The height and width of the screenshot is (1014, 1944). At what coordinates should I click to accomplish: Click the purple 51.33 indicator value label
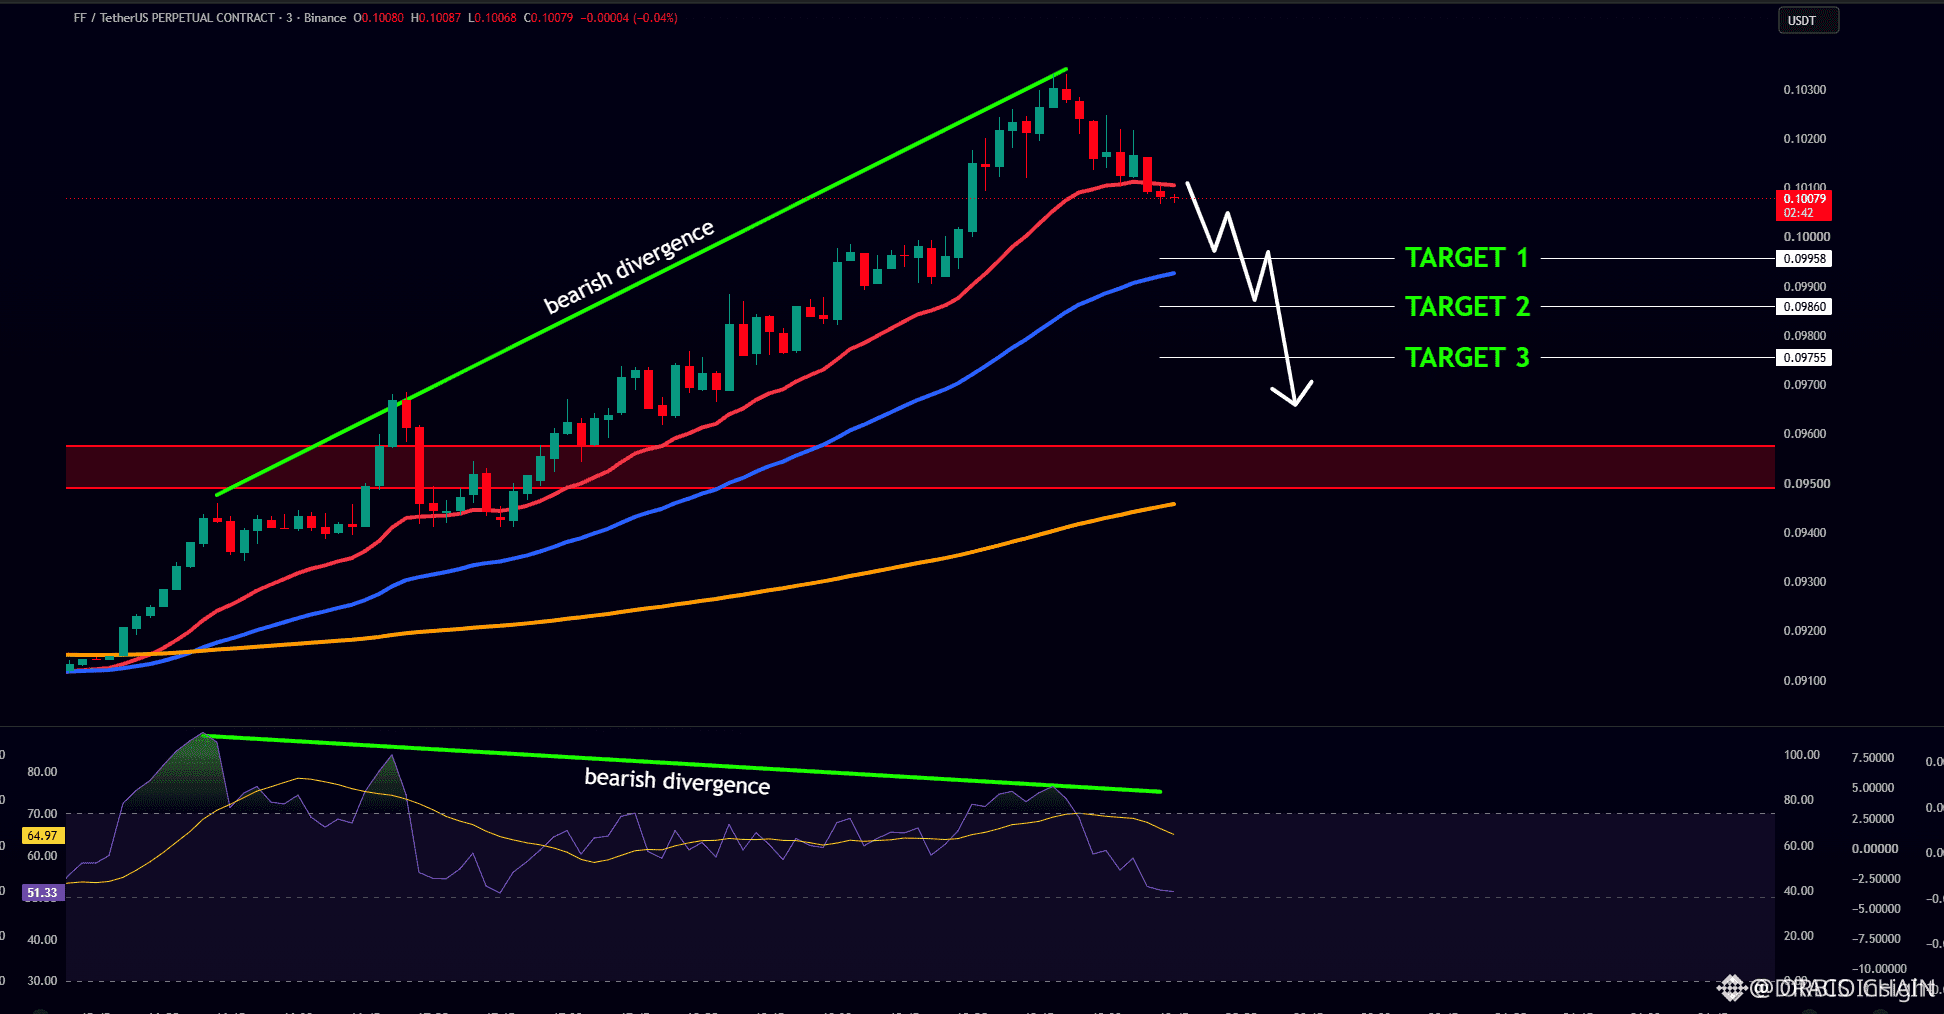(42, 893)
